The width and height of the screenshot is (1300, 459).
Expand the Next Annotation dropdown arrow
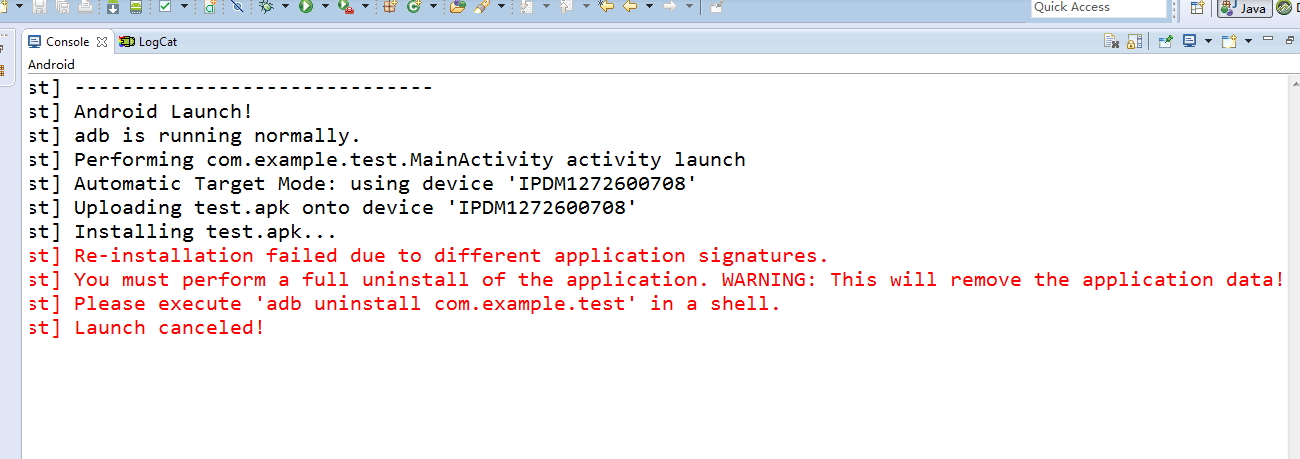click(x=545, y=6)
